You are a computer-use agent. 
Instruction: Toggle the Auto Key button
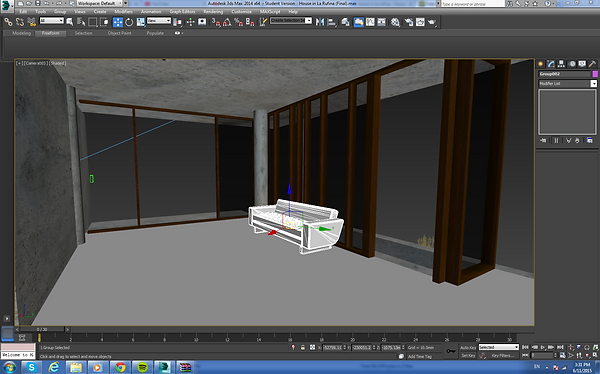point(468,347)
